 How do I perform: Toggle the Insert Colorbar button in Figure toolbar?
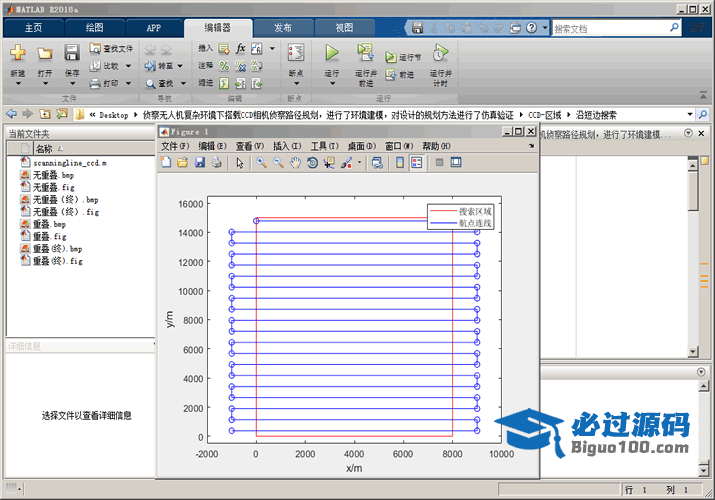click(x=400, y=163)
